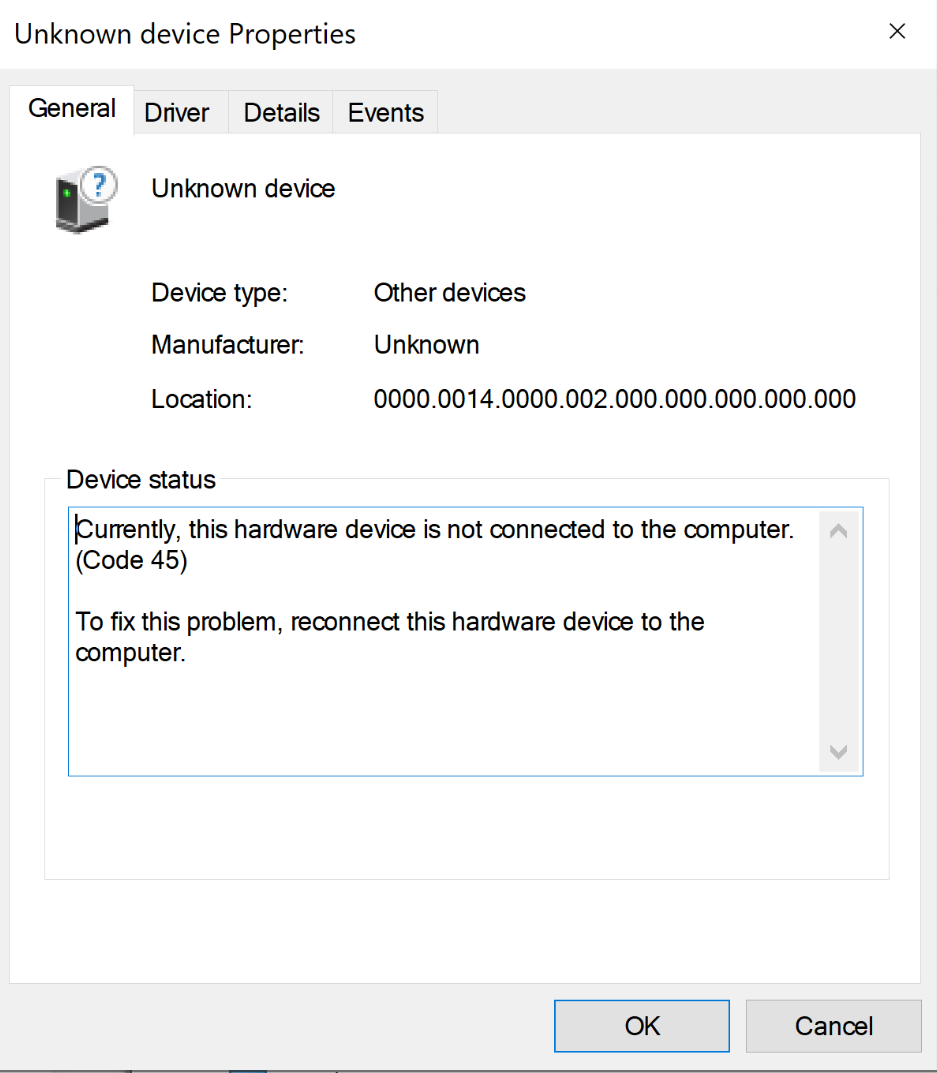Open the Details tab
The image size is (937, 1073).
coord(281,113)
